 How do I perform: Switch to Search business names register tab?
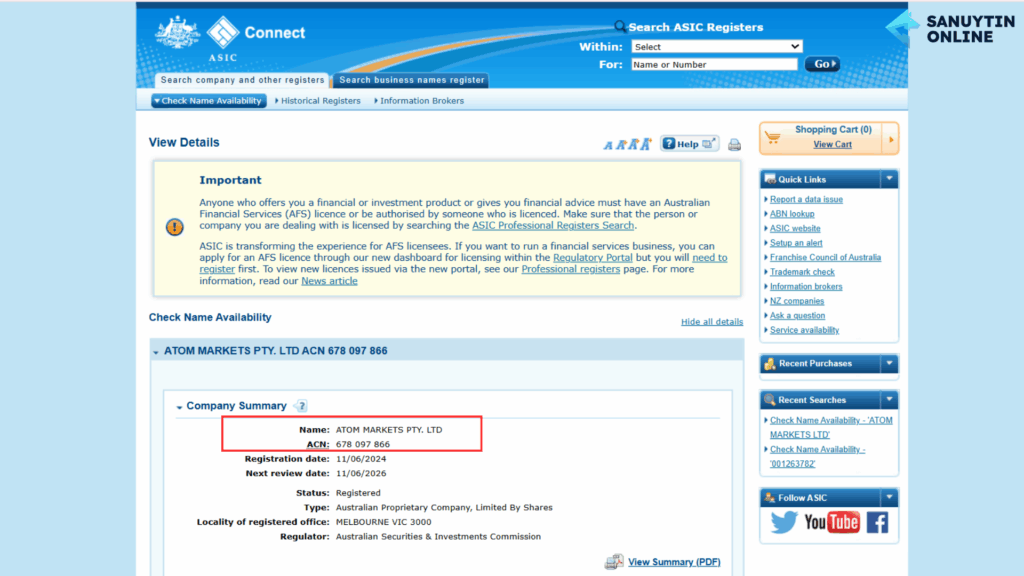[x=411, y=80]
